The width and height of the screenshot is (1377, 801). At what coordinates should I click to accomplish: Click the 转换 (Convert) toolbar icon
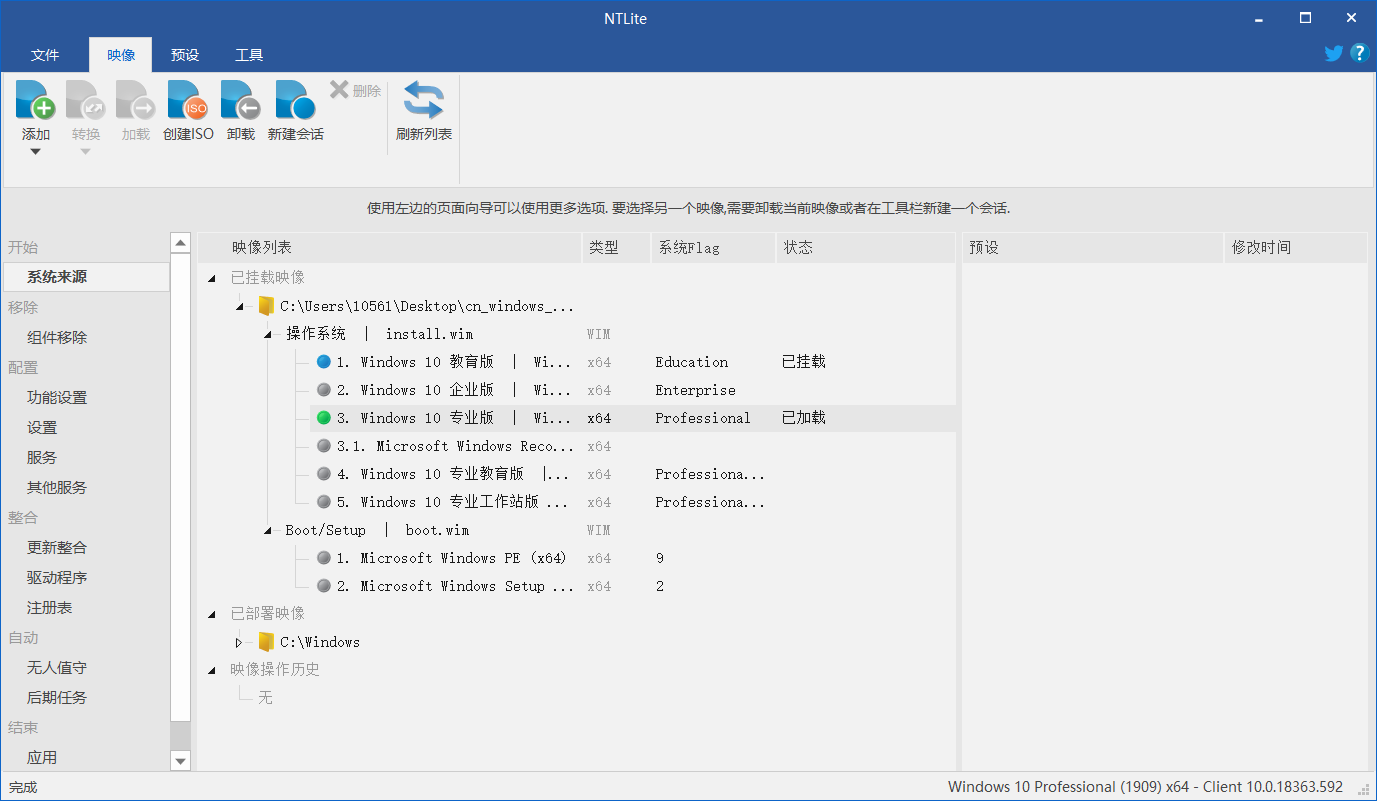[85, 100]
